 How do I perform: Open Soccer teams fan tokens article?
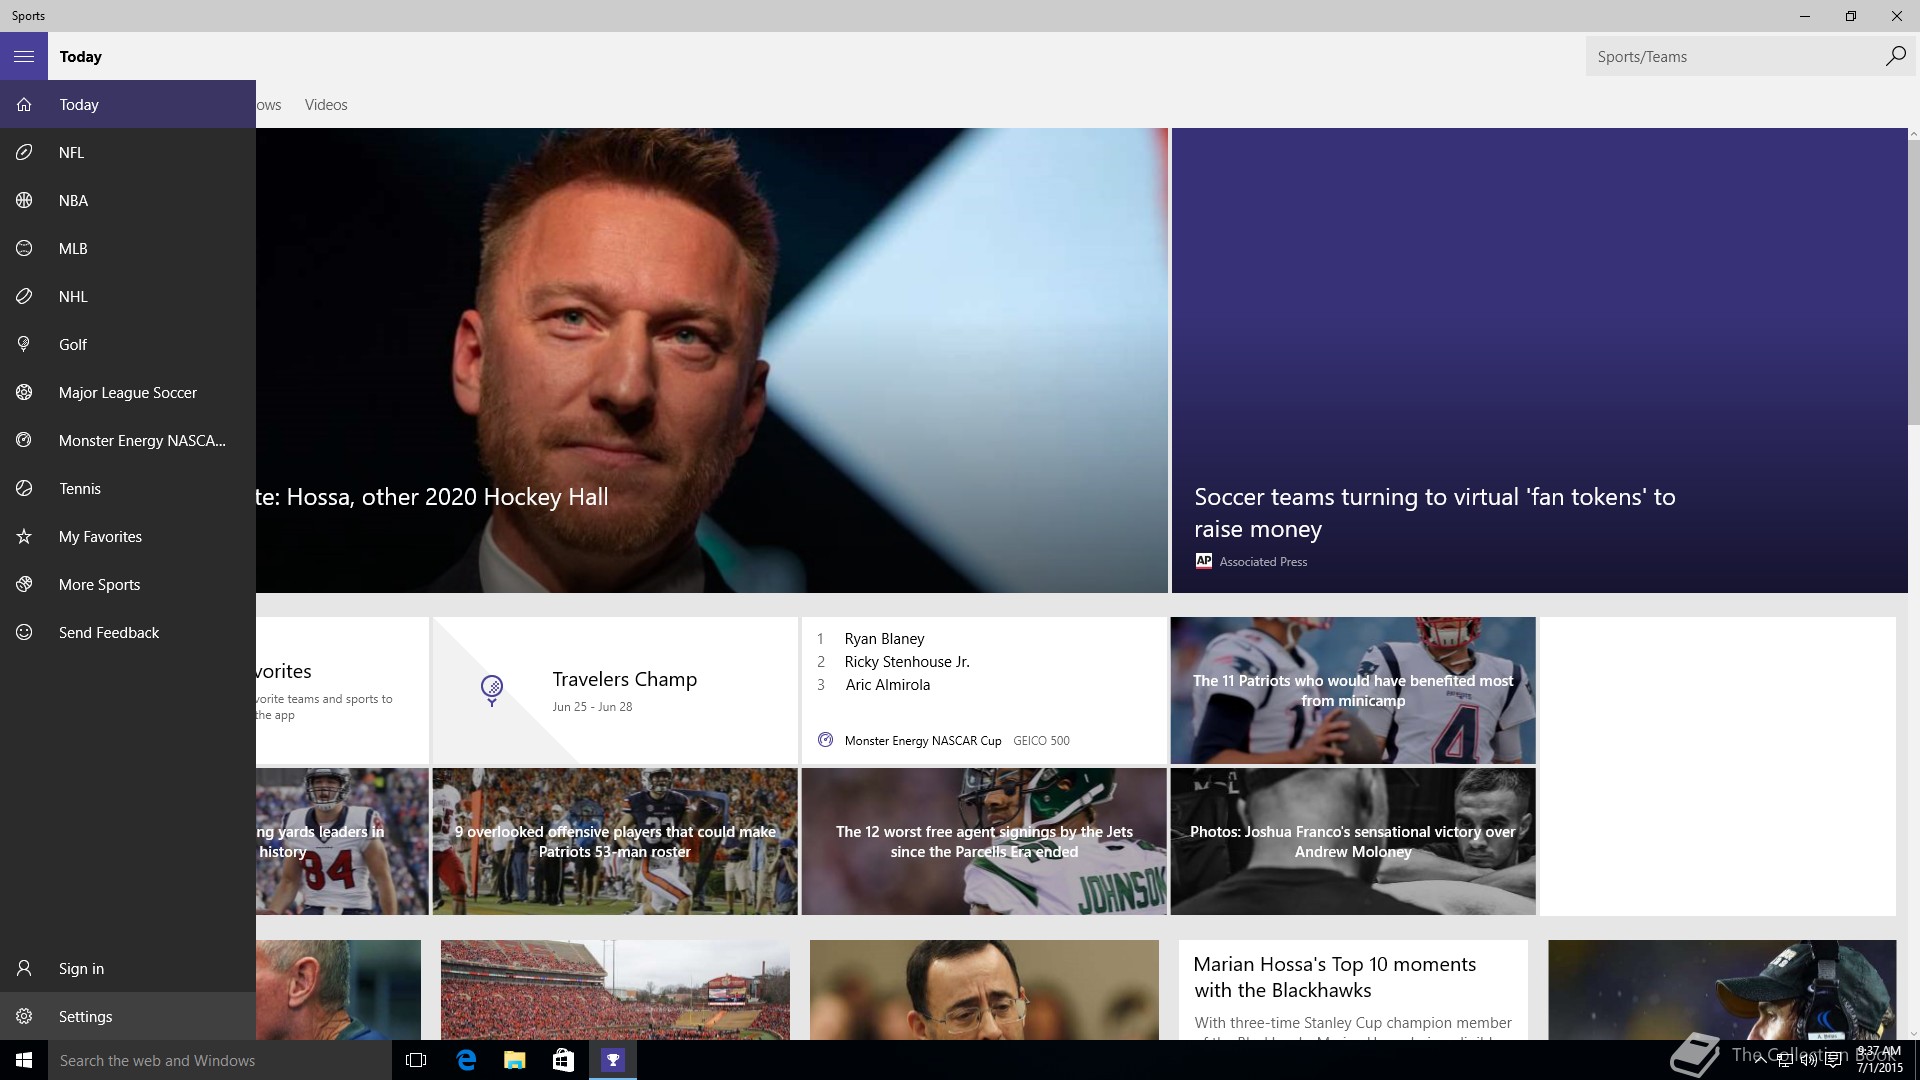1539,360
